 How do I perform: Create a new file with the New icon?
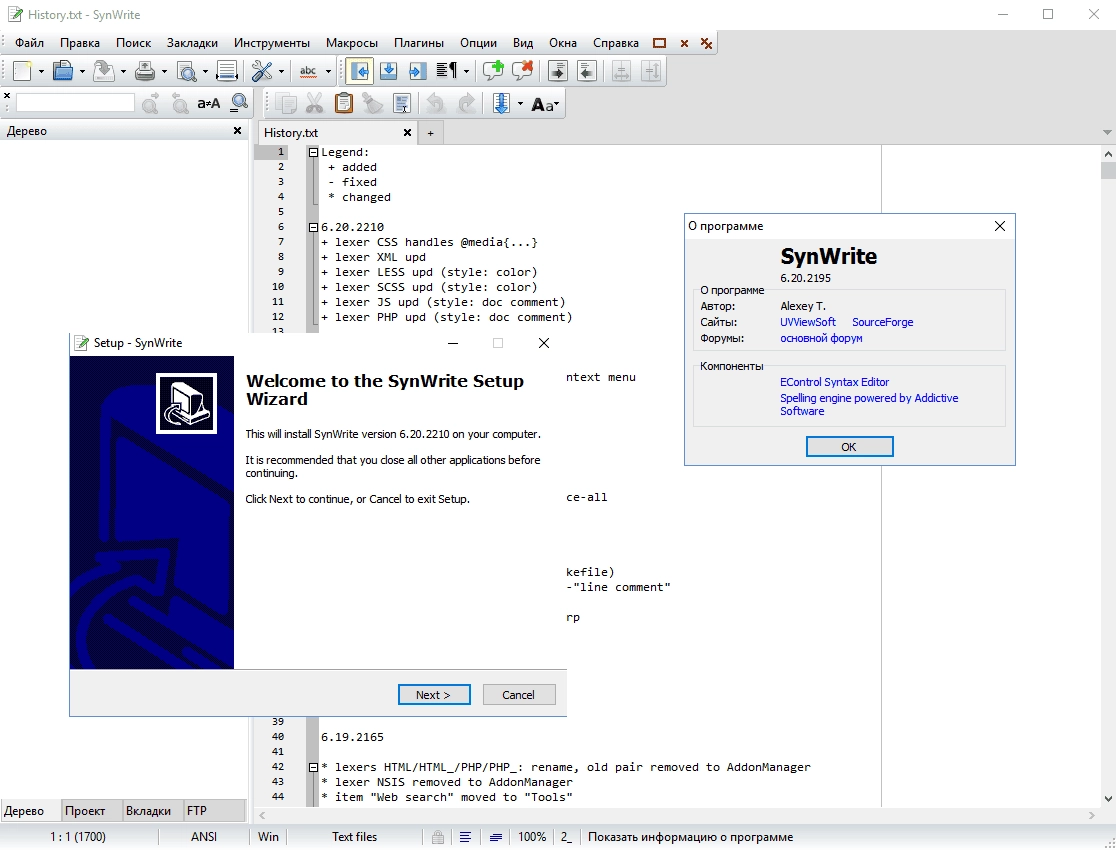tap(22, 70)
